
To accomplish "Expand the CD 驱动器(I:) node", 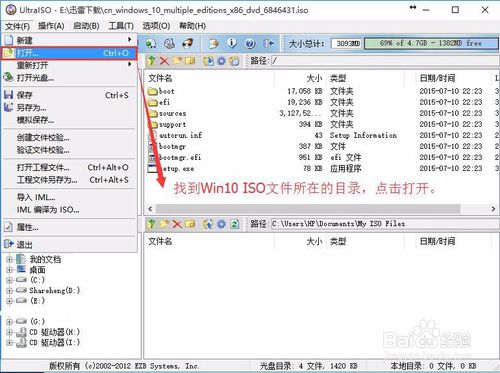I will (9, 342).
